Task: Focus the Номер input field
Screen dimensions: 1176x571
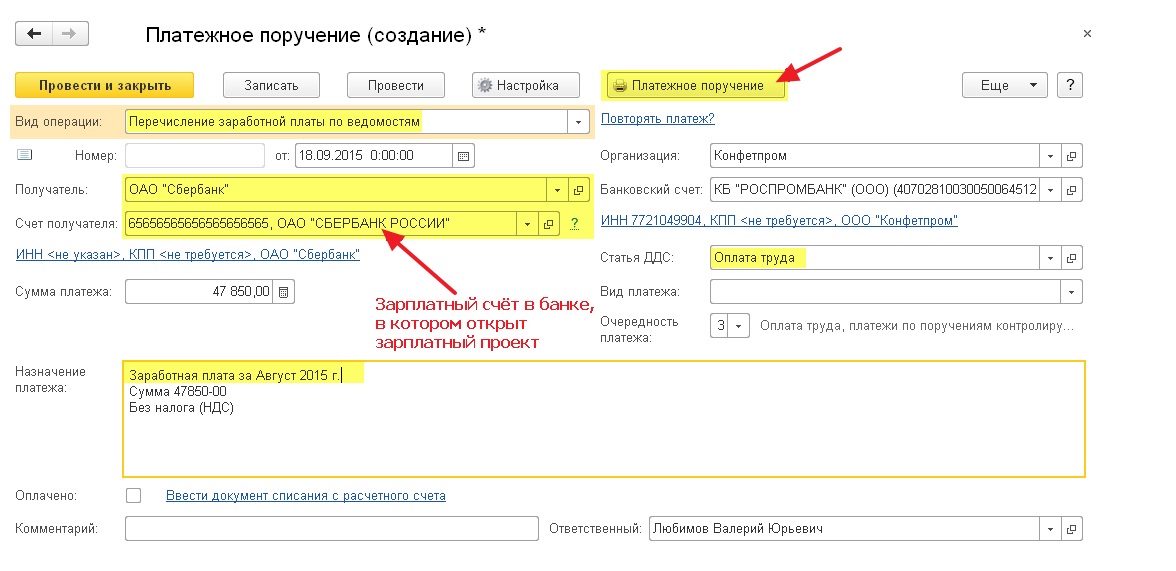Action: point(195,155)
